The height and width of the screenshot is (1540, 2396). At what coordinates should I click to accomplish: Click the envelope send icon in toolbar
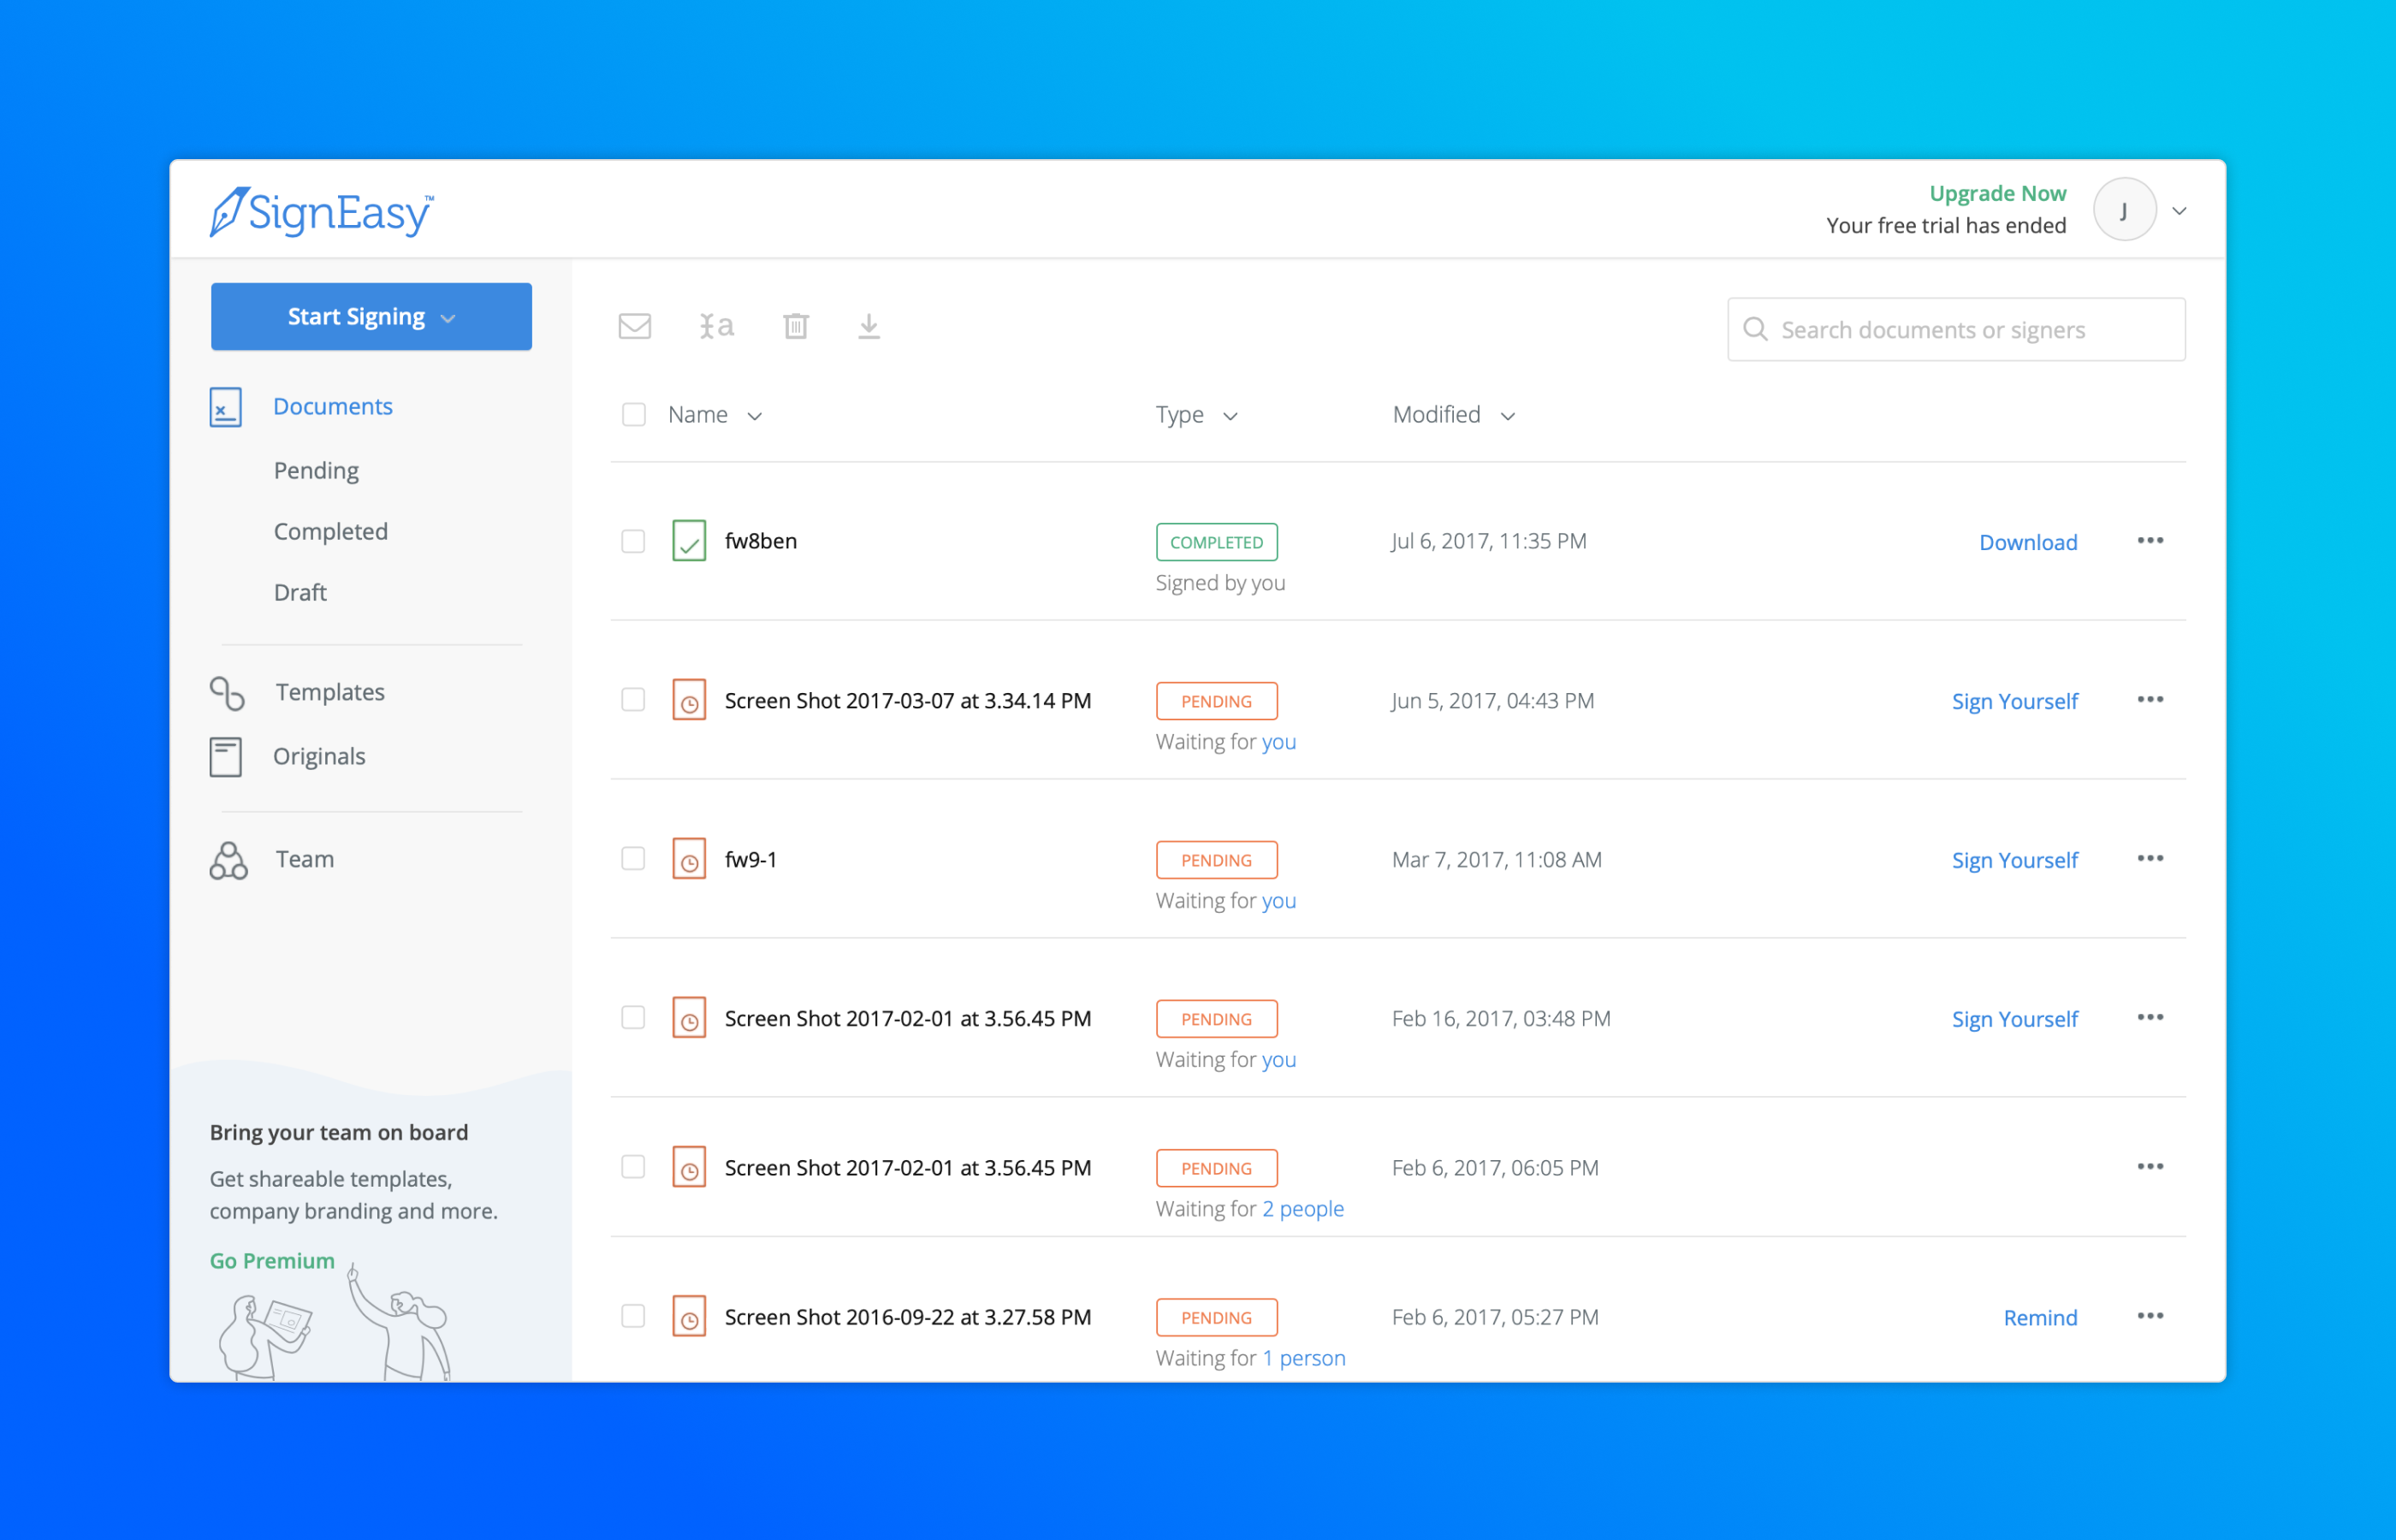tap(635, 326)
